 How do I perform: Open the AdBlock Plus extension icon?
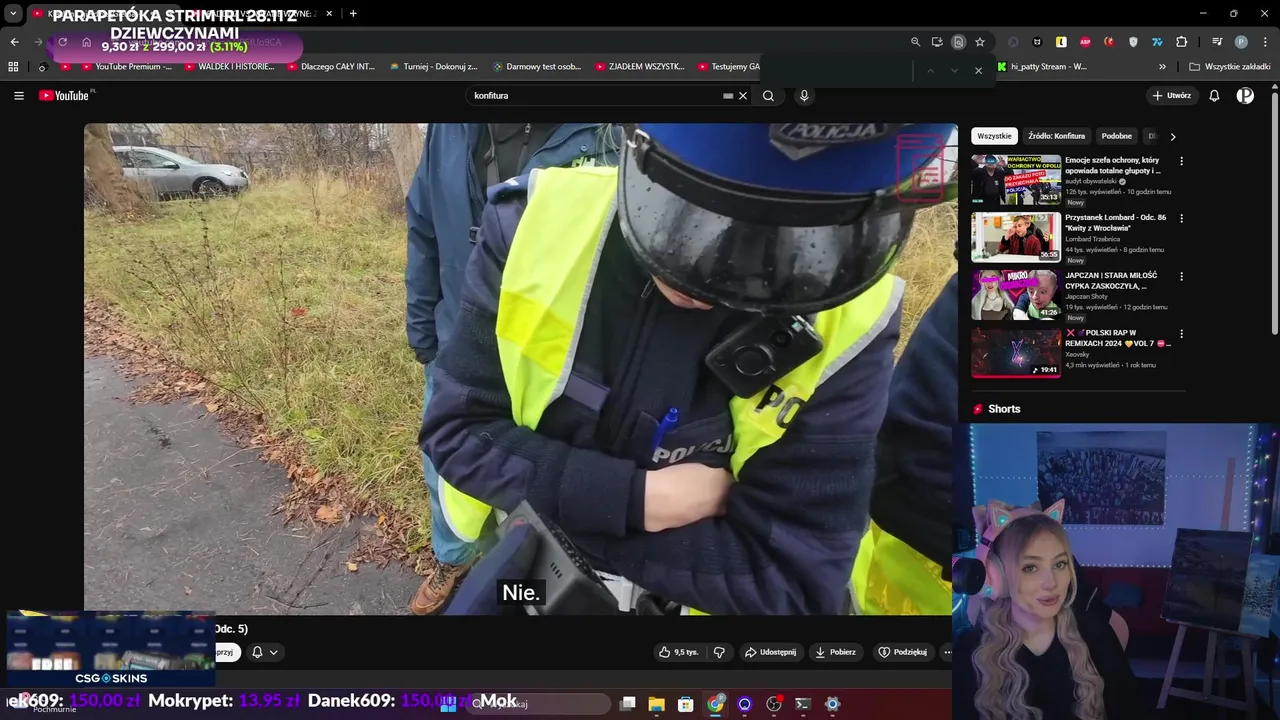[1085, 42]
